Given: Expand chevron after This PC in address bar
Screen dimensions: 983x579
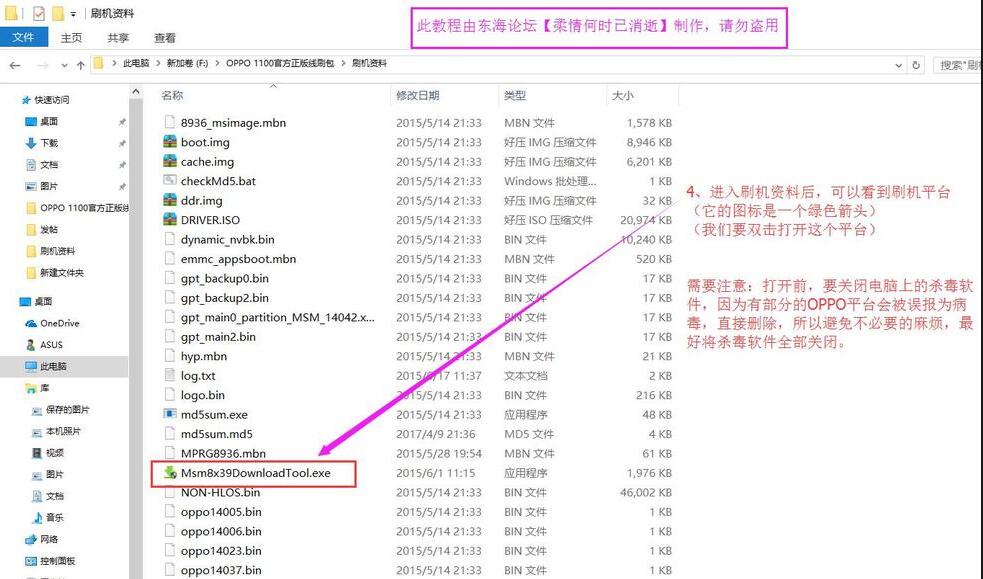Looking at the screenshot, I should pyautogui.click(x=157, y=63).
